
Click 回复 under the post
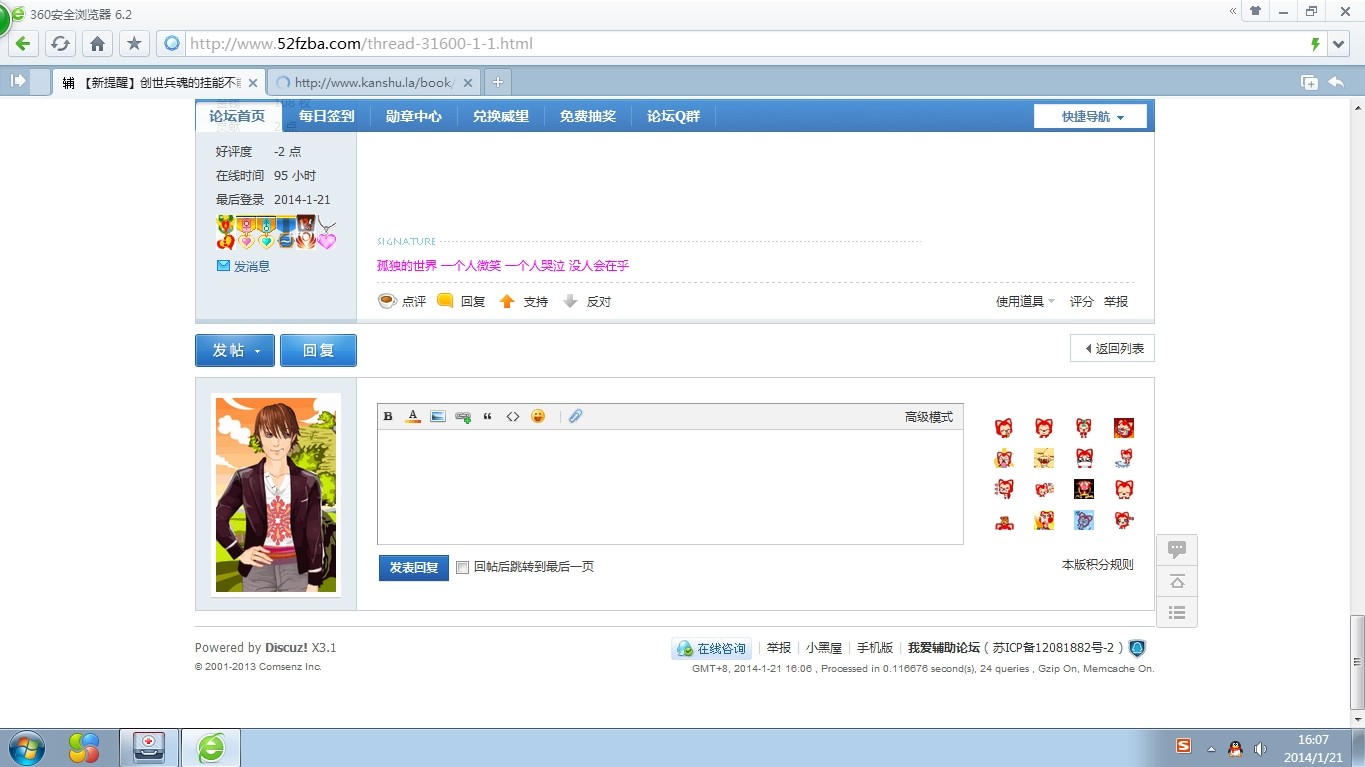pos(461,301)
